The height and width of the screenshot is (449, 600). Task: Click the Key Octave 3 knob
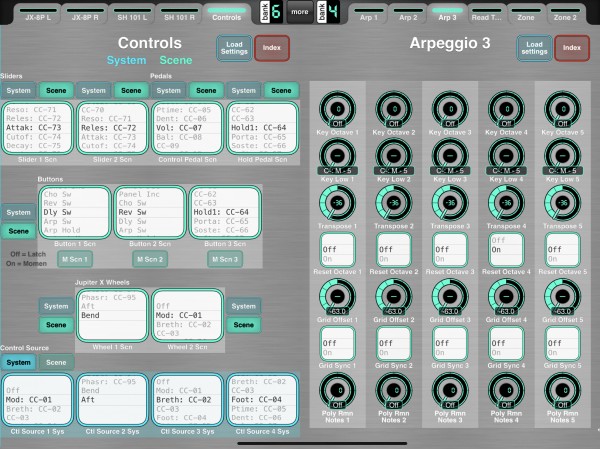[450, 110]
